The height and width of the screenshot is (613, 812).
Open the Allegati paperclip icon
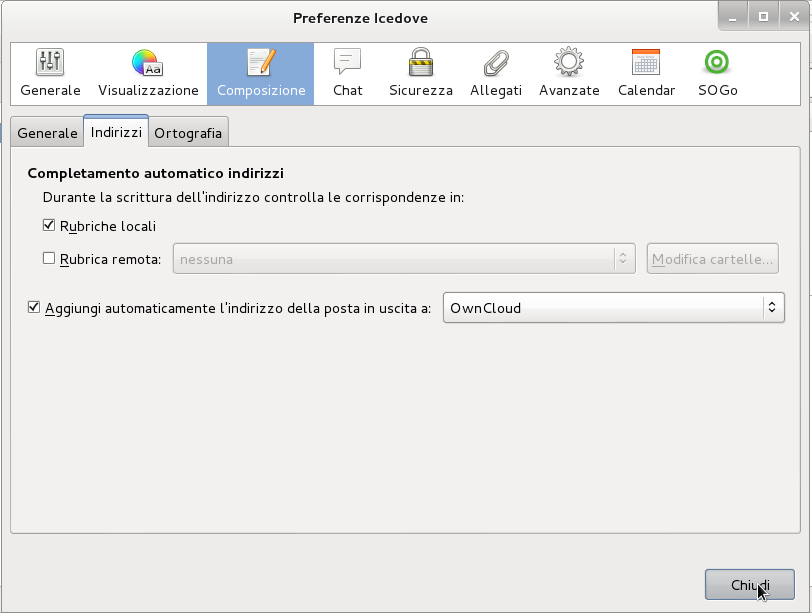[496, 63]
